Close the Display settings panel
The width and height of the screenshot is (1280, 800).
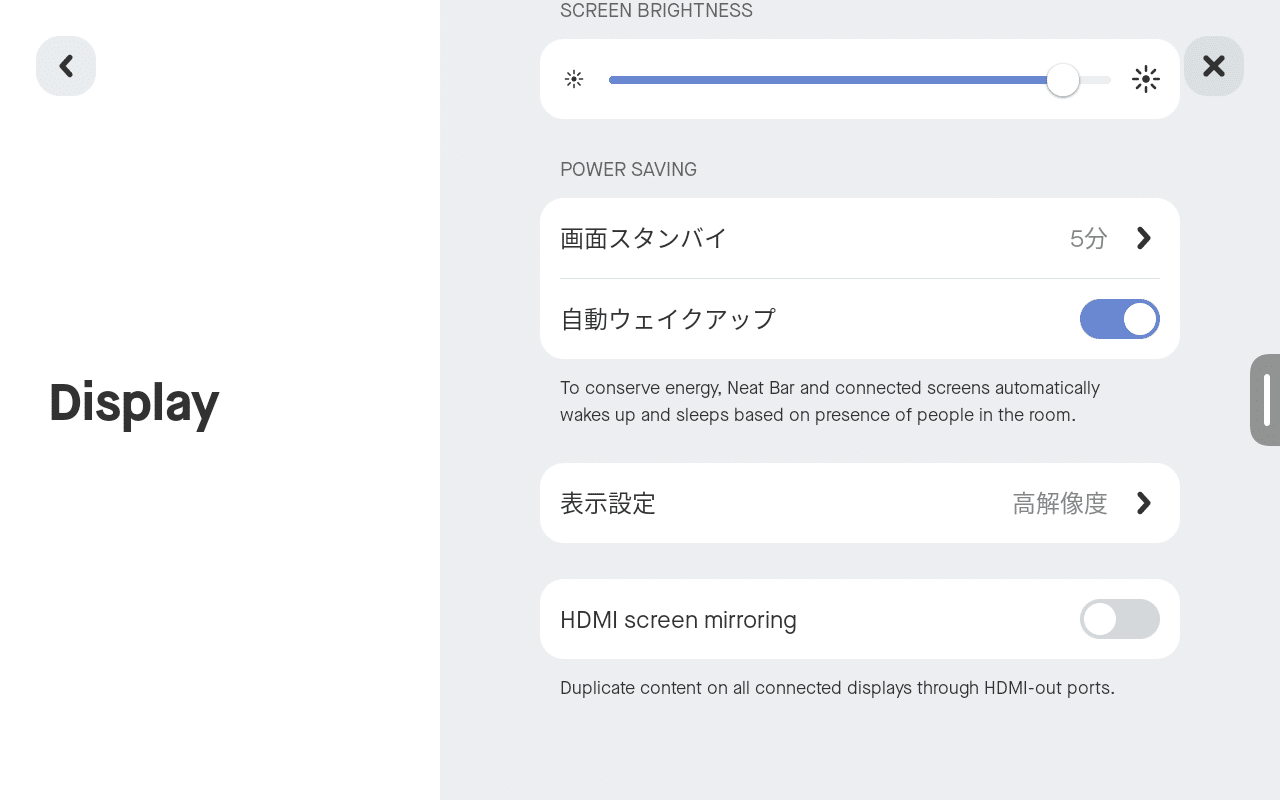coord(1214,65)
